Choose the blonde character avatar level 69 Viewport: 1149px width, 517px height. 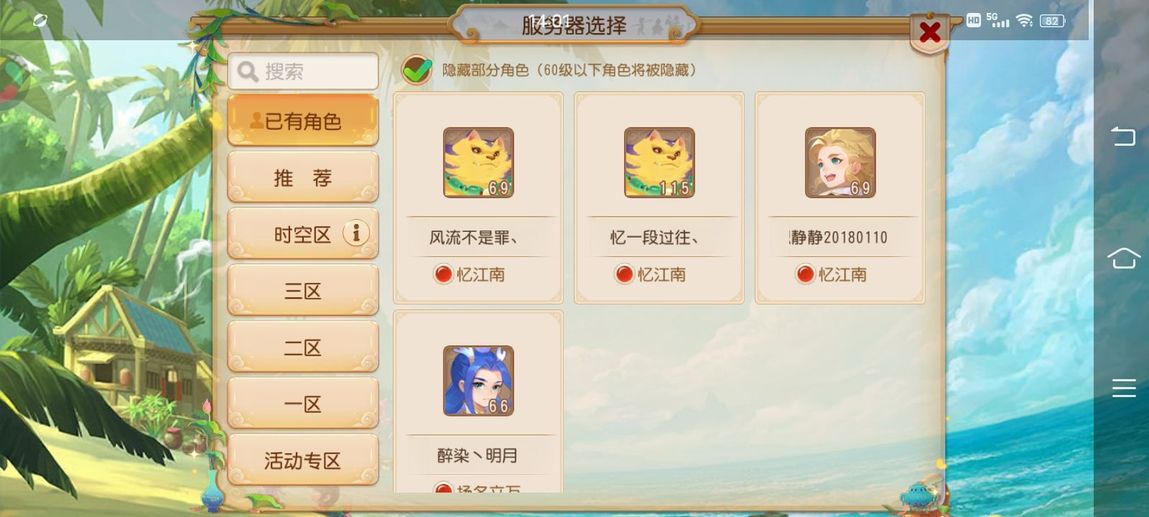pos(840,163)
